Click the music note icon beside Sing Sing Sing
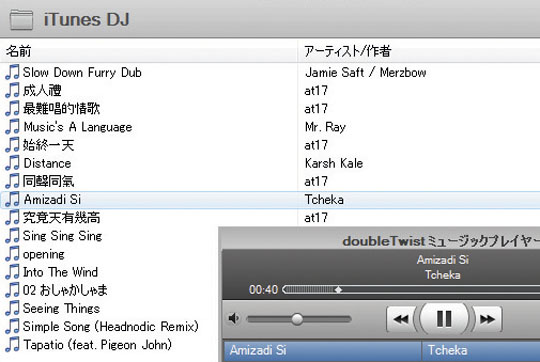 pos(12,236)
